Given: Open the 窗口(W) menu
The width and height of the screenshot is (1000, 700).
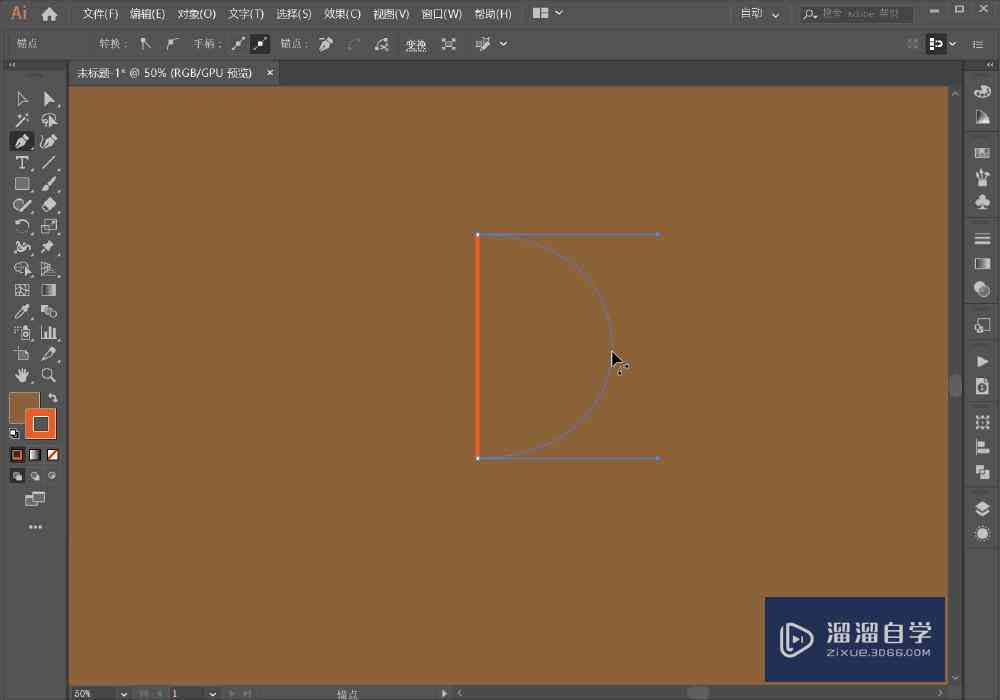Looking at the screenshot, I should point(441,13).
